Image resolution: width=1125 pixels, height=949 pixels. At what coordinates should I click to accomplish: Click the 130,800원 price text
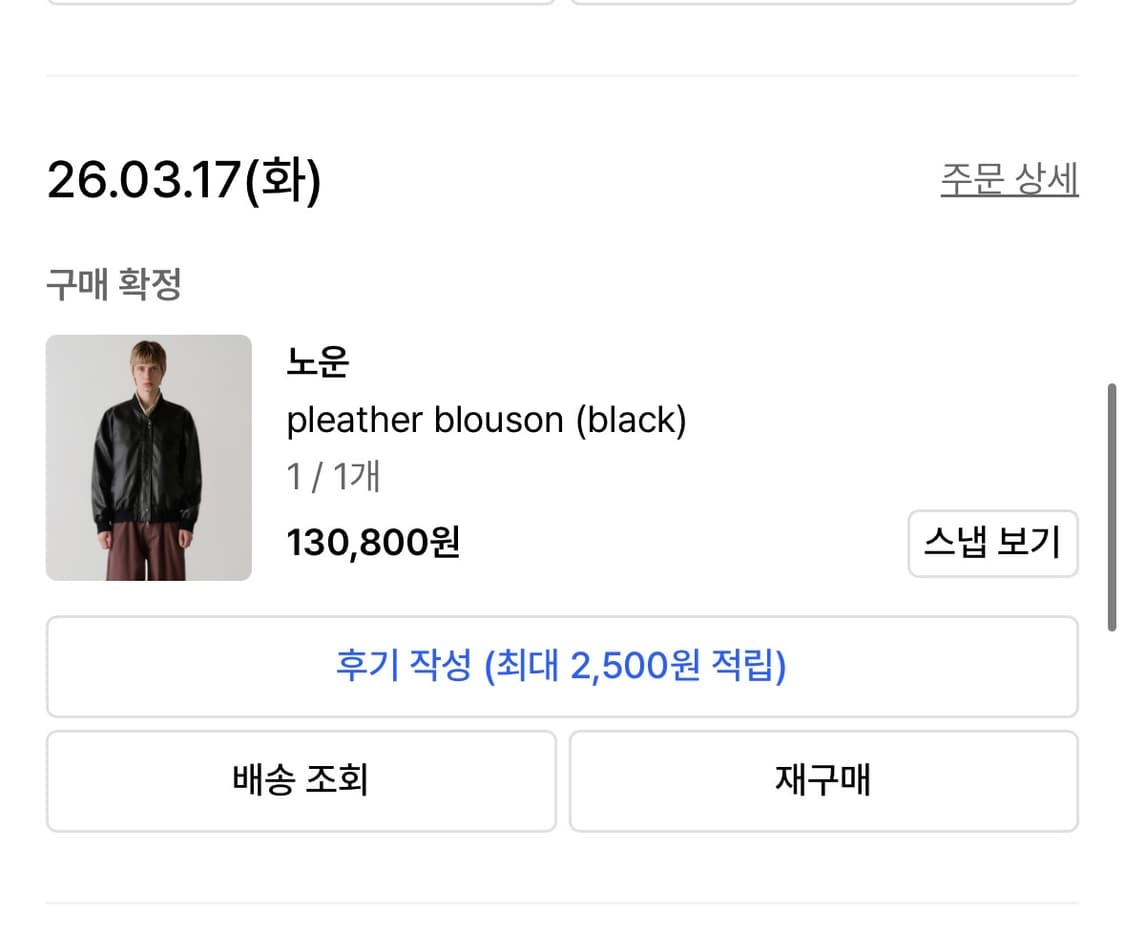tap(373, 543)
